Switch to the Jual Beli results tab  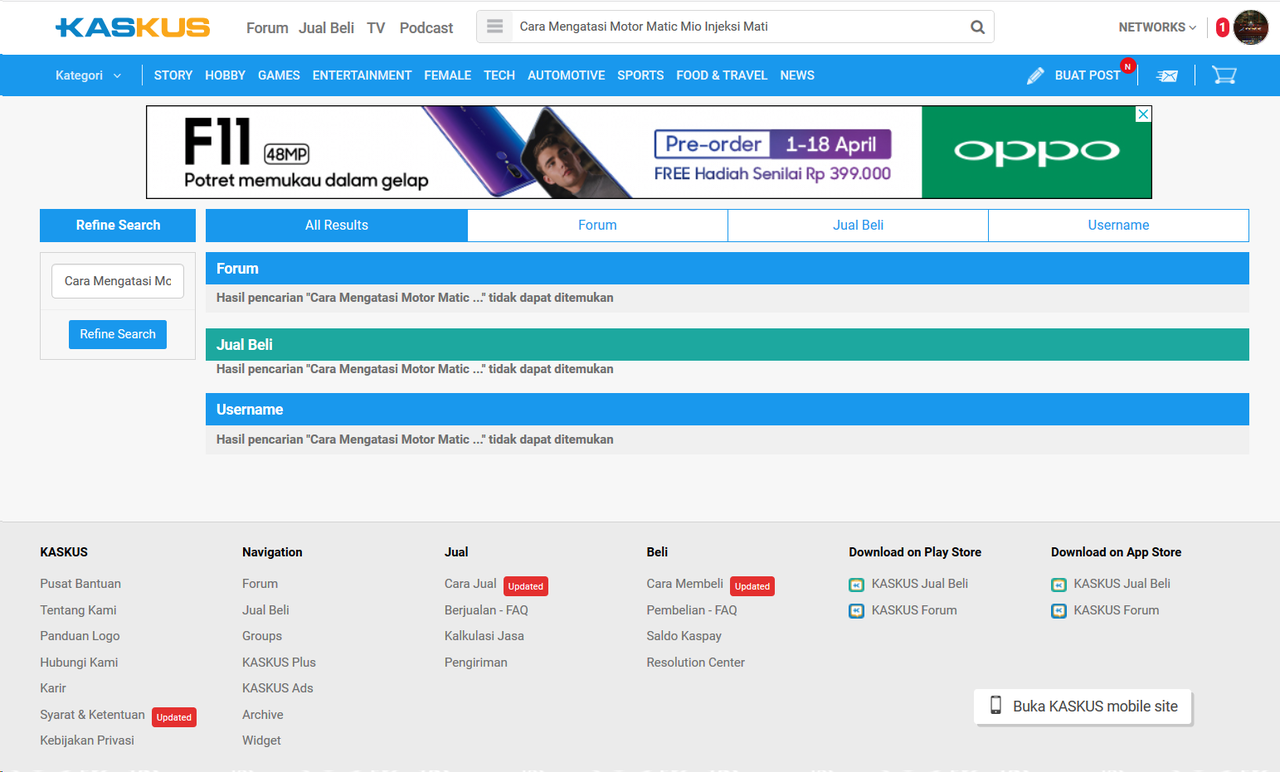pos(858,225)
